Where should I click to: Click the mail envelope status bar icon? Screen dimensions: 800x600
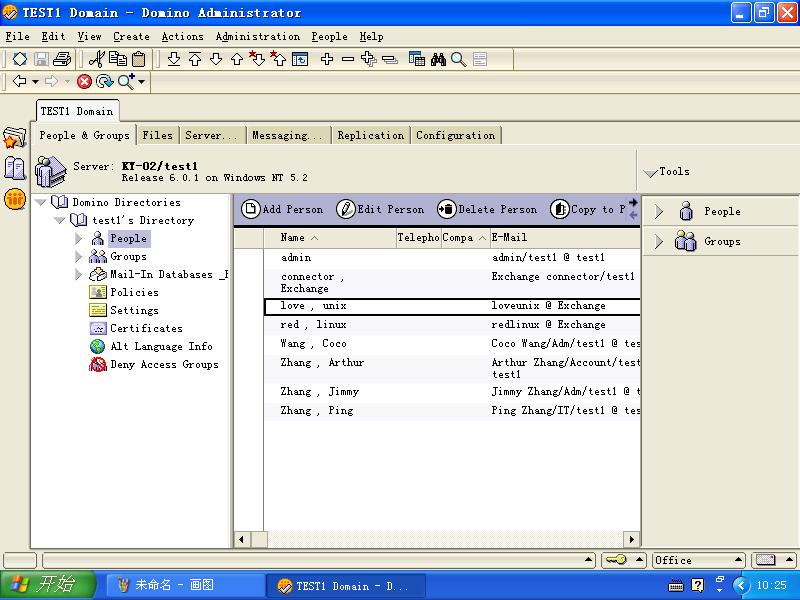(x=766, y=560)
